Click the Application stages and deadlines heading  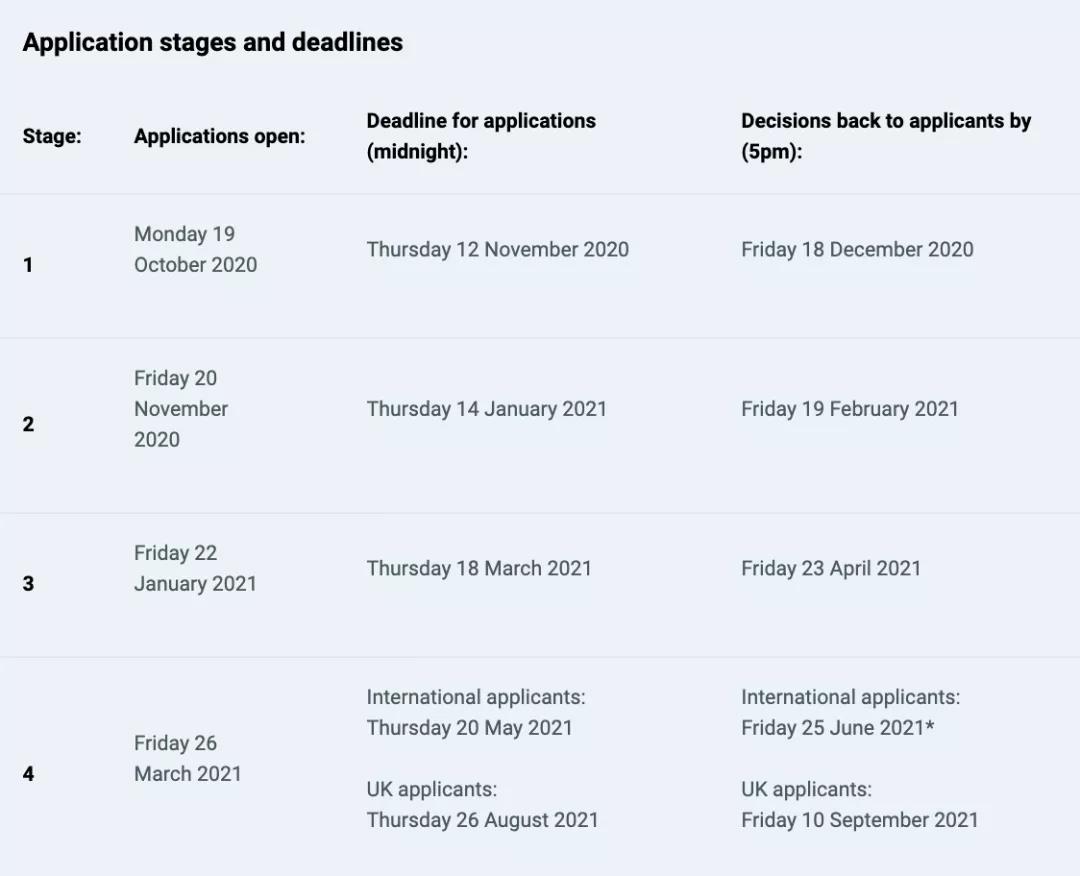click(213, 43)
